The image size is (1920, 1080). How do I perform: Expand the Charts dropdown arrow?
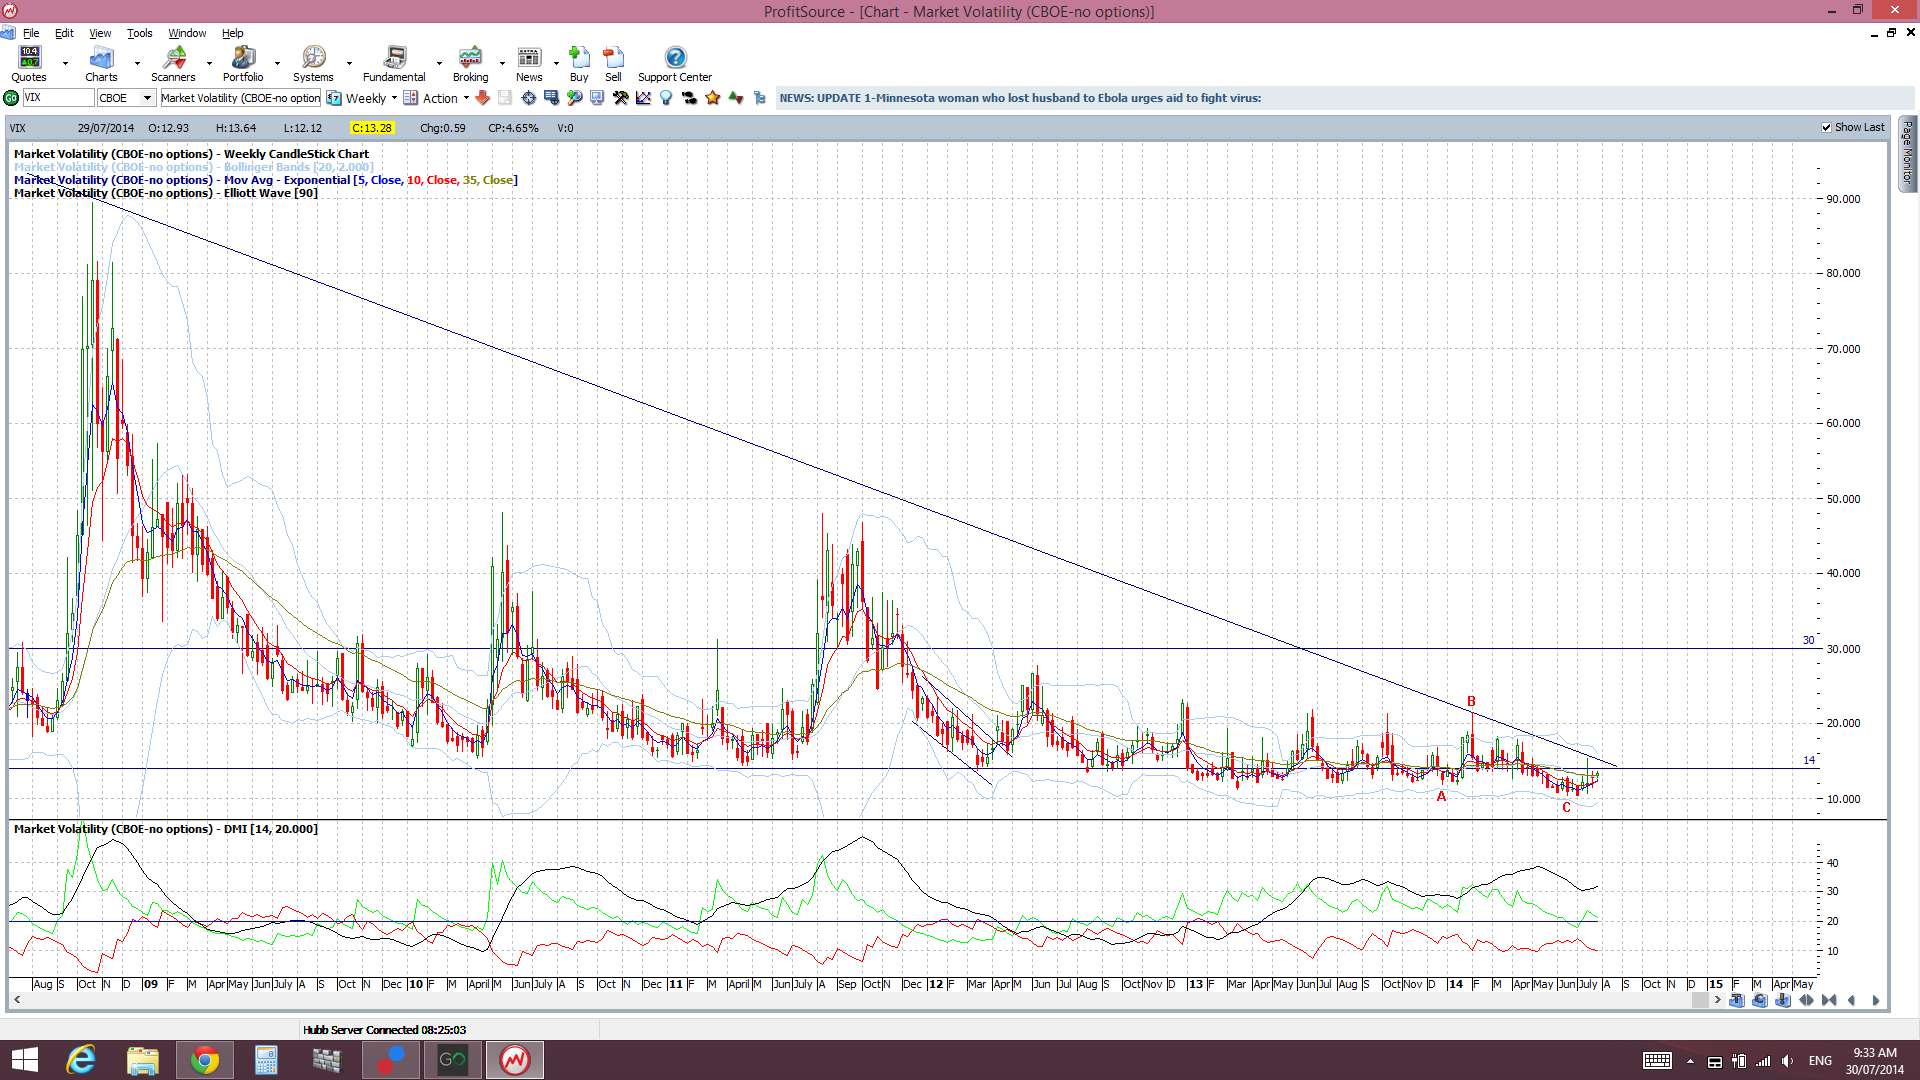click(137, 63)
